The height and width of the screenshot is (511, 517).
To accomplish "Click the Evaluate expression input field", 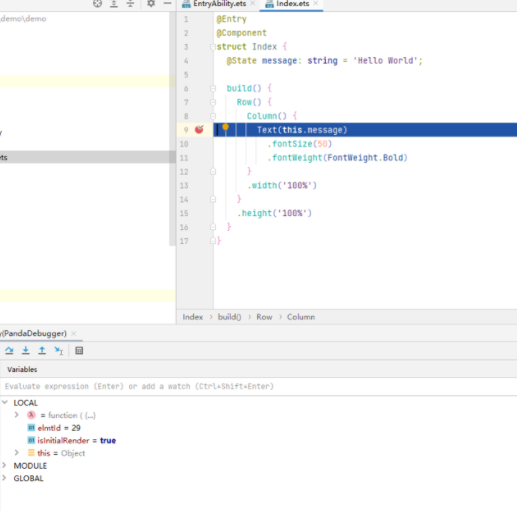I will pyautogui.click(x=258, y=386).
